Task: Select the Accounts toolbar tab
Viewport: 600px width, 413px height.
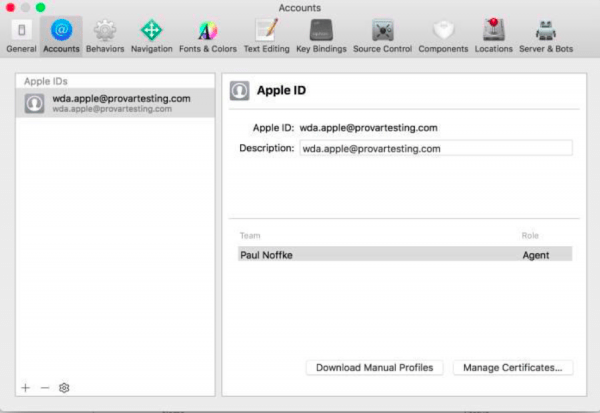Action: point(61,35)
